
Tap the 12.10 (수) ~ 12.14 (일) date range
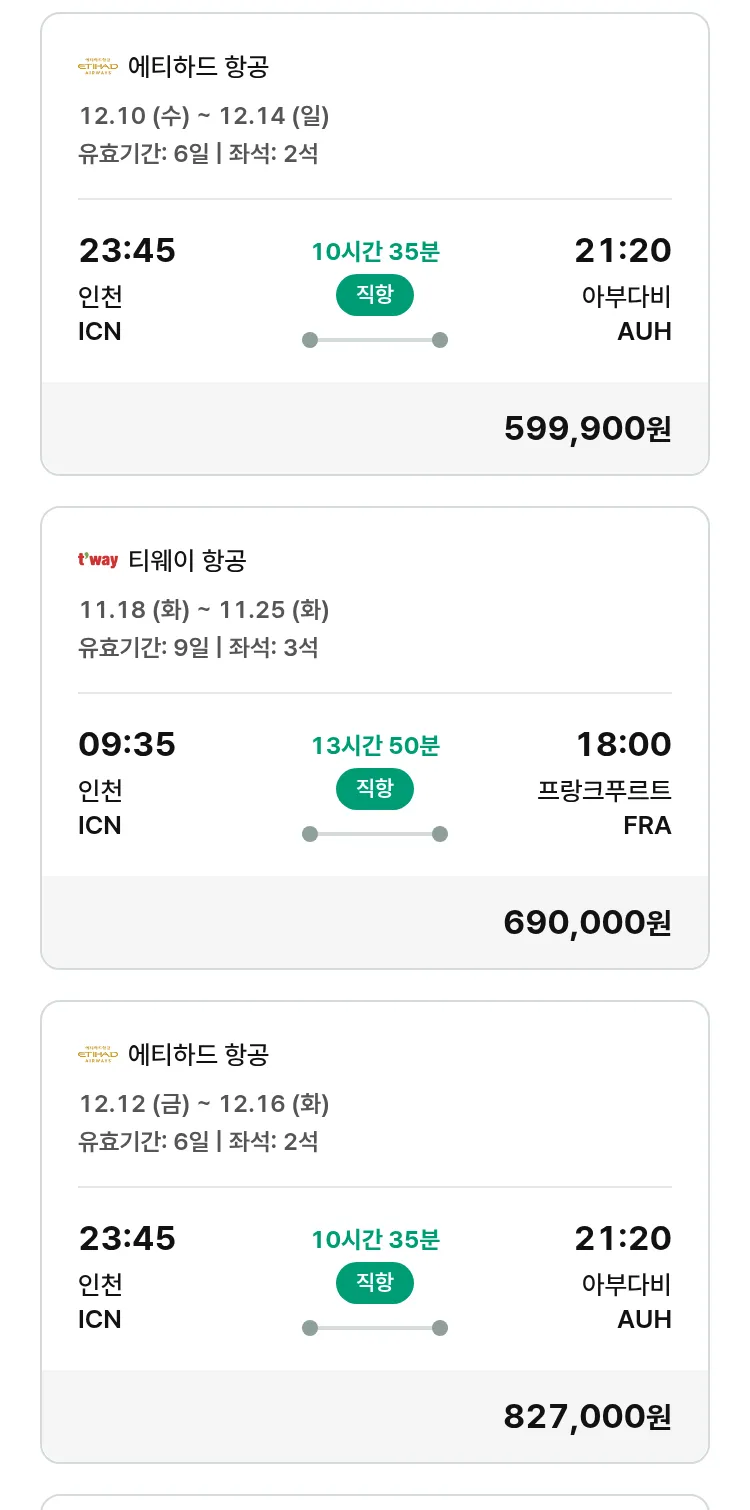(204, 116)
